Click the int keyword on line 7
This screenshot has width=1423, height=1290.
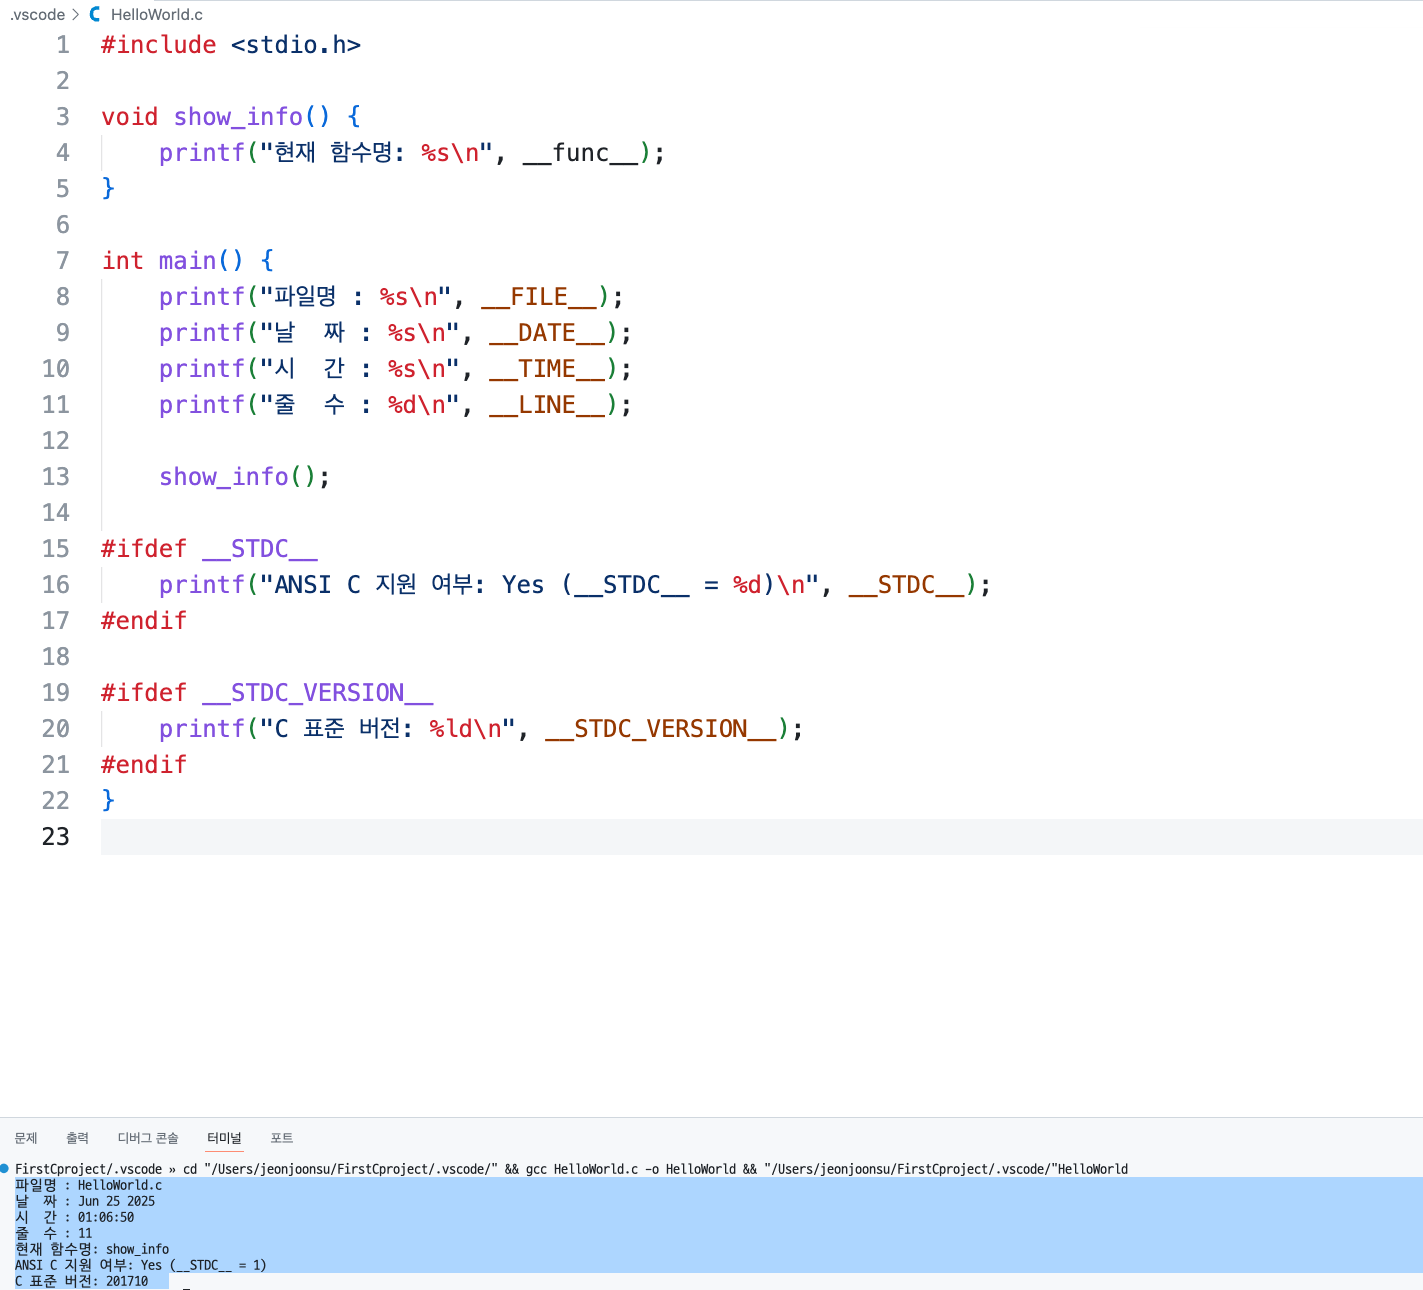[x=122, y=261]
